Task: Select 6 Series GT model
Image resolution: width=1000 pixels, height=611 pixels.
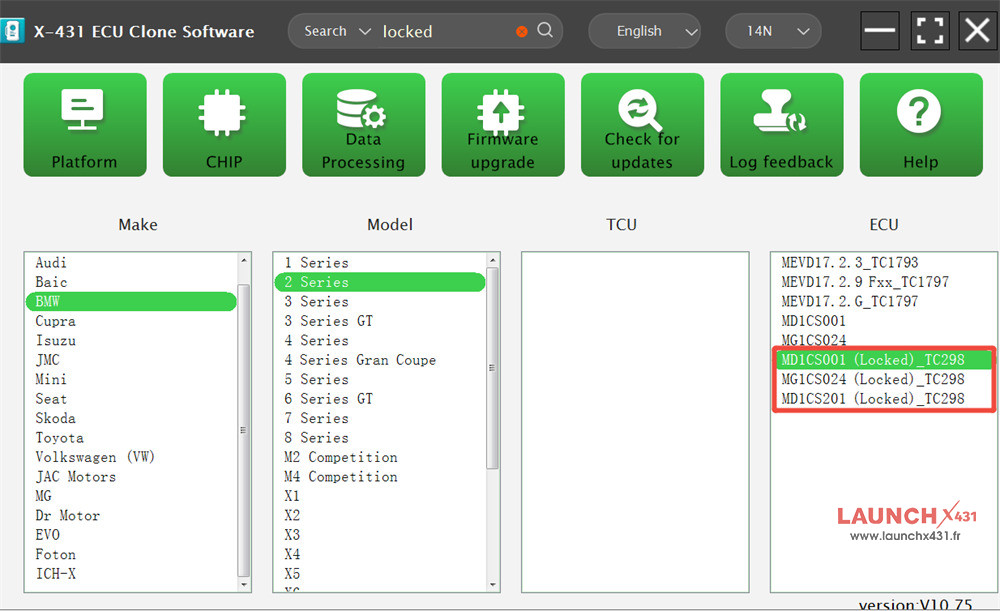Action: pos(380,399)
